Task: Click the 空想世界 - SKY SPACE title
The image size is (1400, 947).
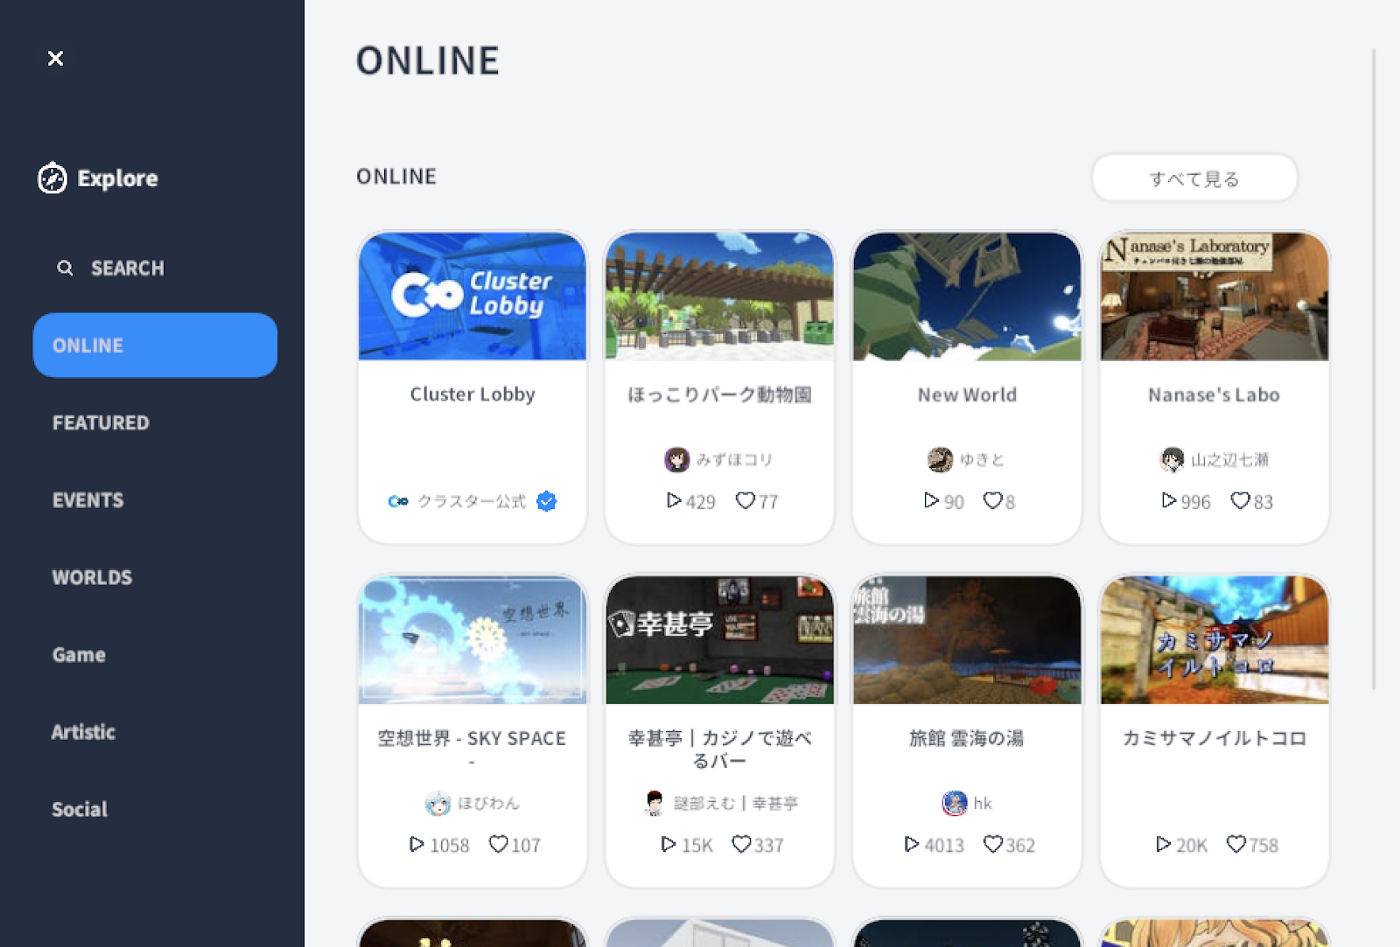Action: pyautogui.click(x=472, y=748)
